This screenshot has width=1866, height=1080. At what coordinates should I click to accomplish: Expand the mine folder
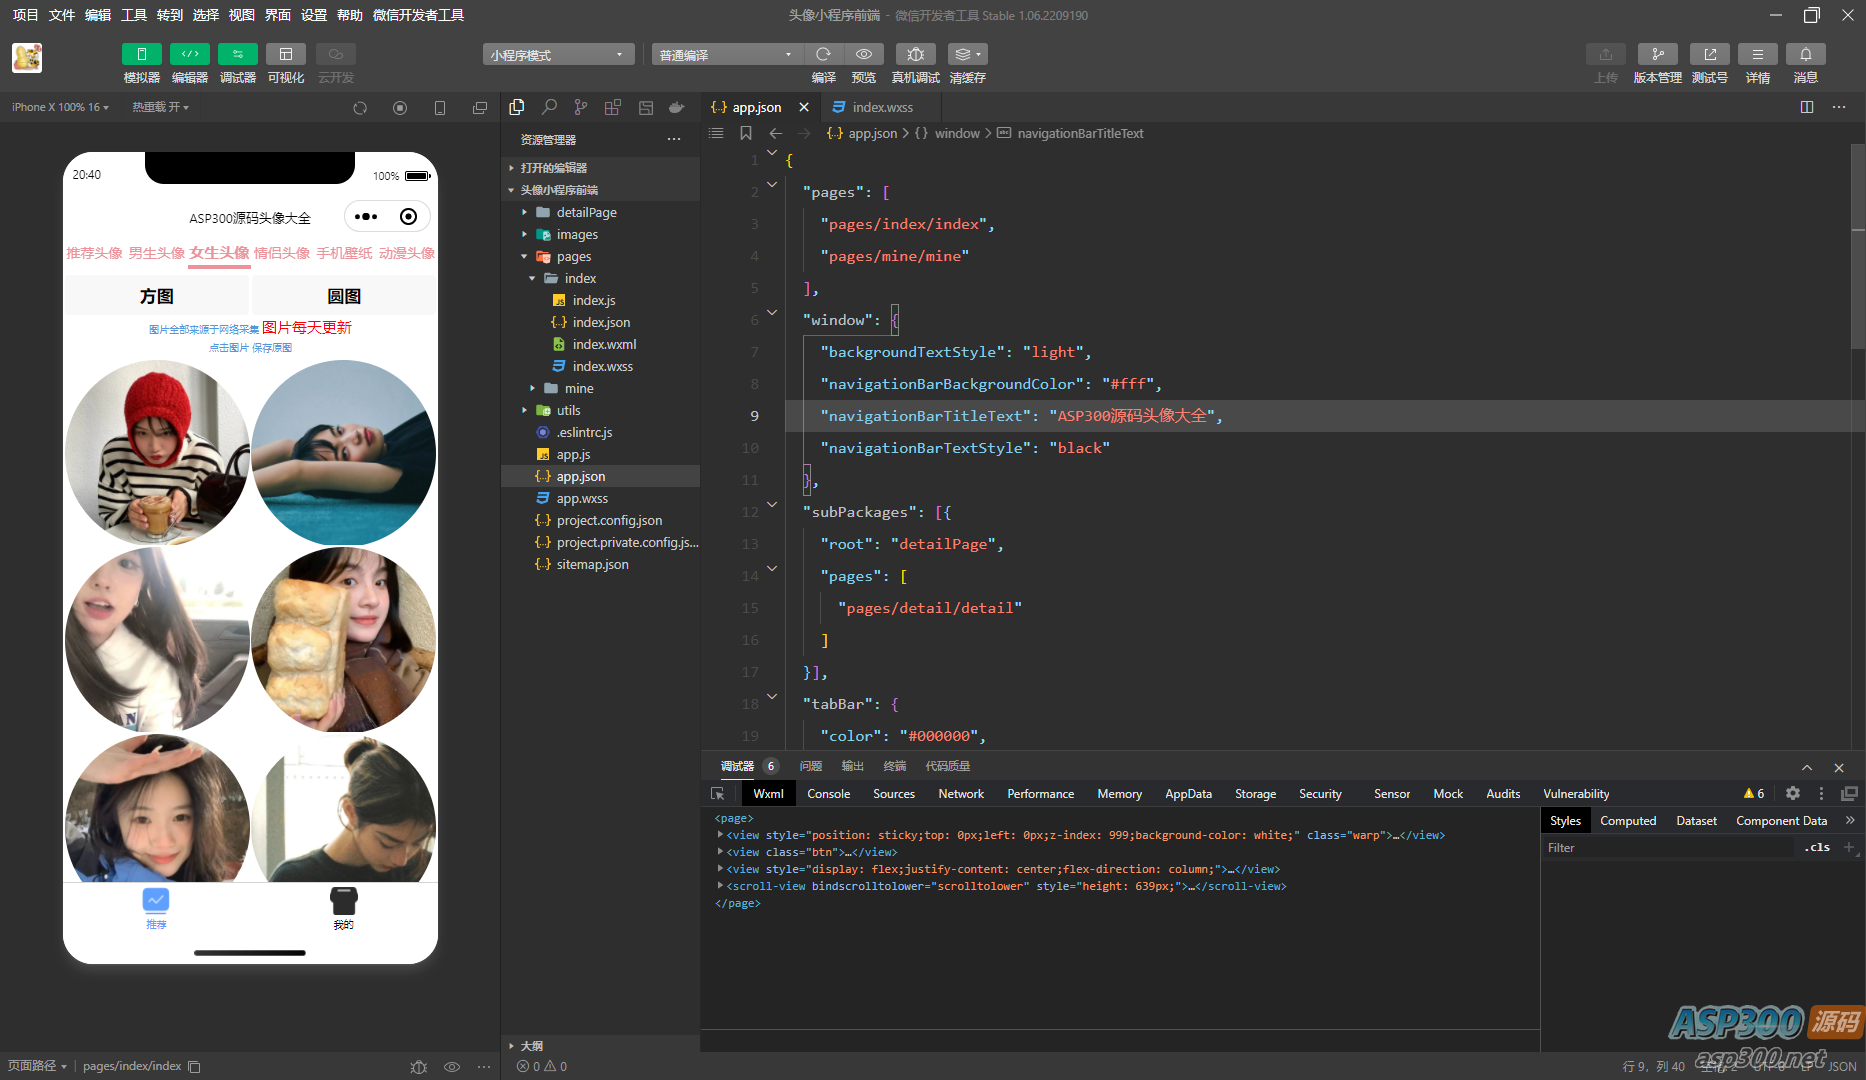(x=578, y=388)
